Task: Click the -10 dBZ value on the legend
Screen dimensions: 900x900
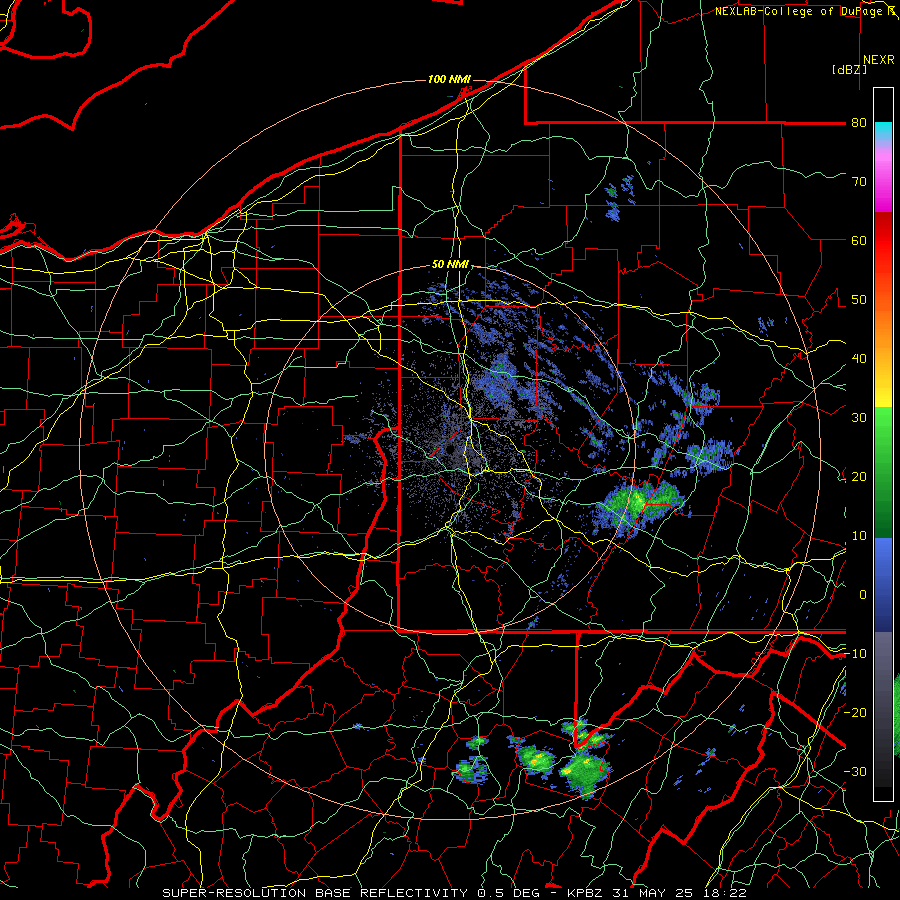Action: click(x=855, y=654)
